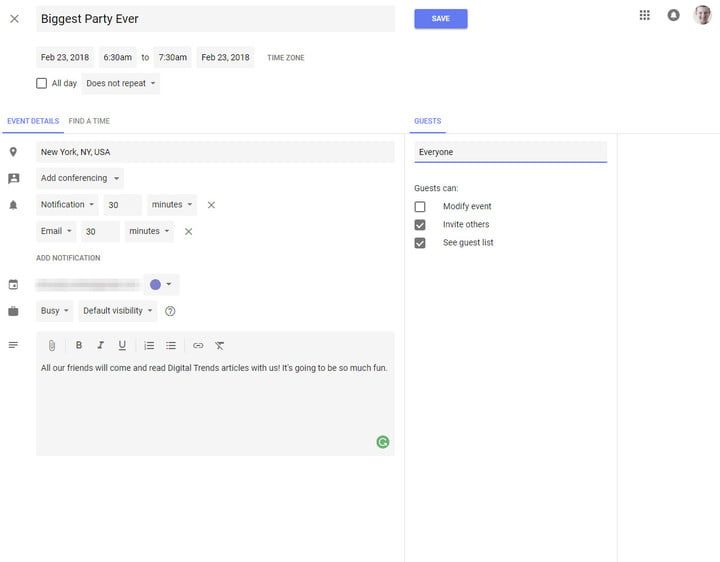Click the Save button

440,19
